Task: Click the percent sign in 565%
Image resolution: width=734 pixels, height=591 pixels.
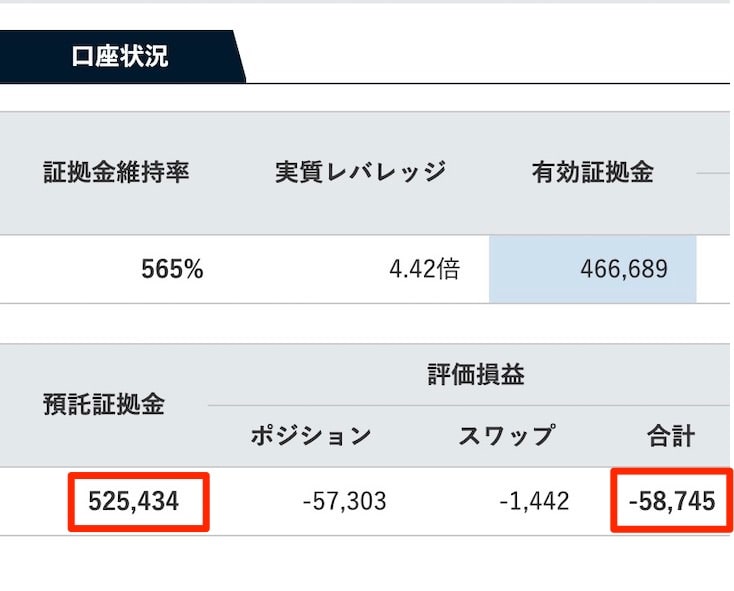Action: [193, 270]
